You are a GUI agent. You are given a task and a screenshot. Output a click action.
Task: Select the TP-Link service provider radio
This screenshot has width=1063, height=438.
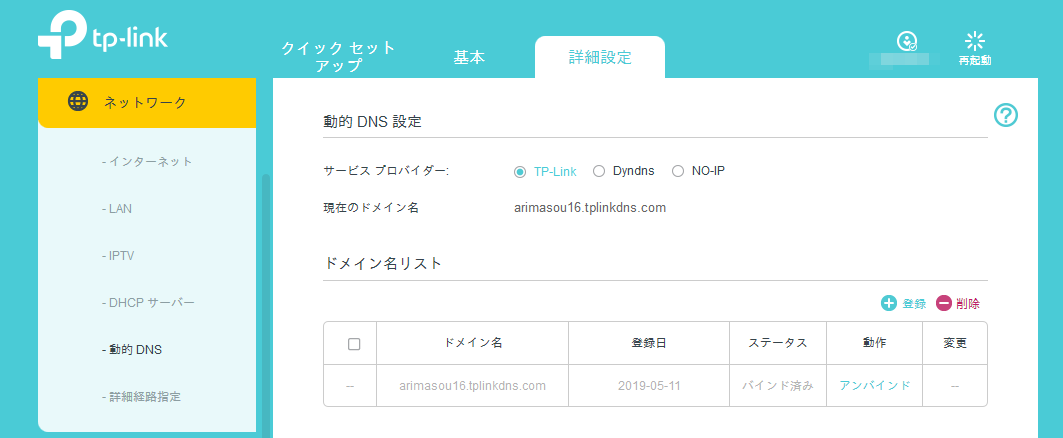click(520, 172)
